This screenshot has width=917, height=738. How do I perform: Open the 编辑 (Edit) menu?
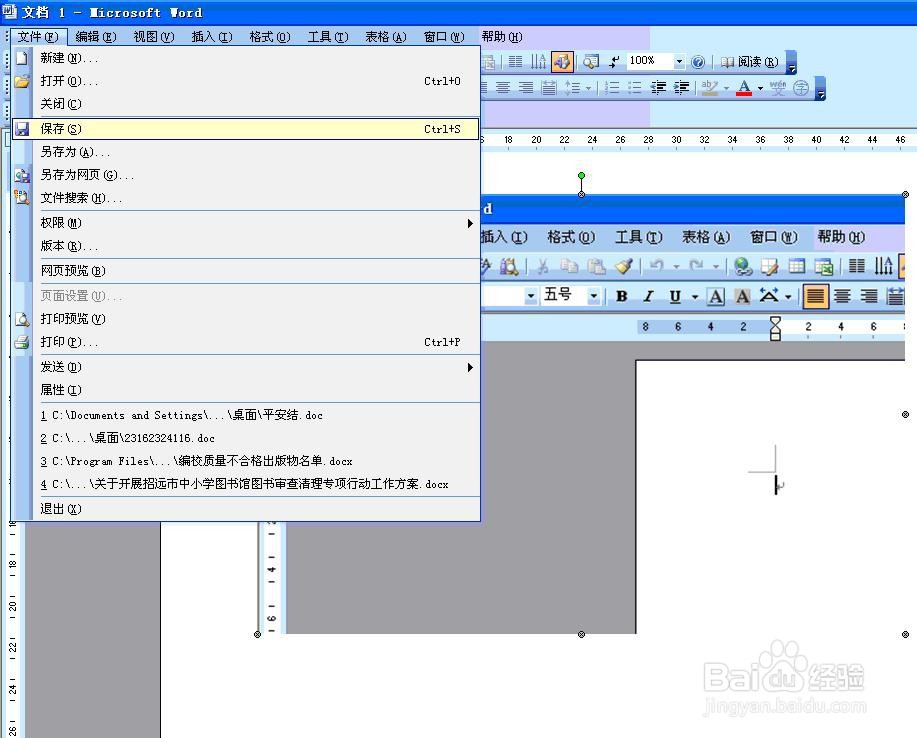[x=96, y=37]
